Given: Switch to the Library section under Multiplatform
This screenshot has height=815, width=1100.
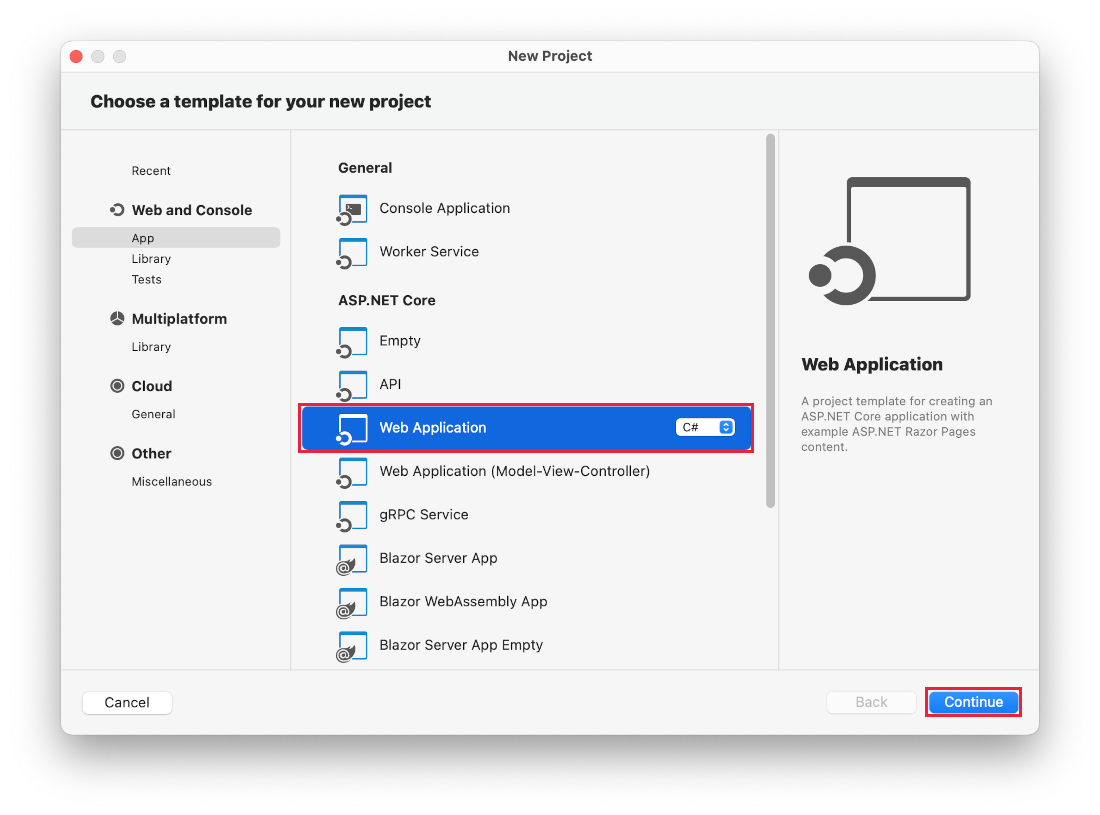Looking at the screenshot, I should pos(151,347).
